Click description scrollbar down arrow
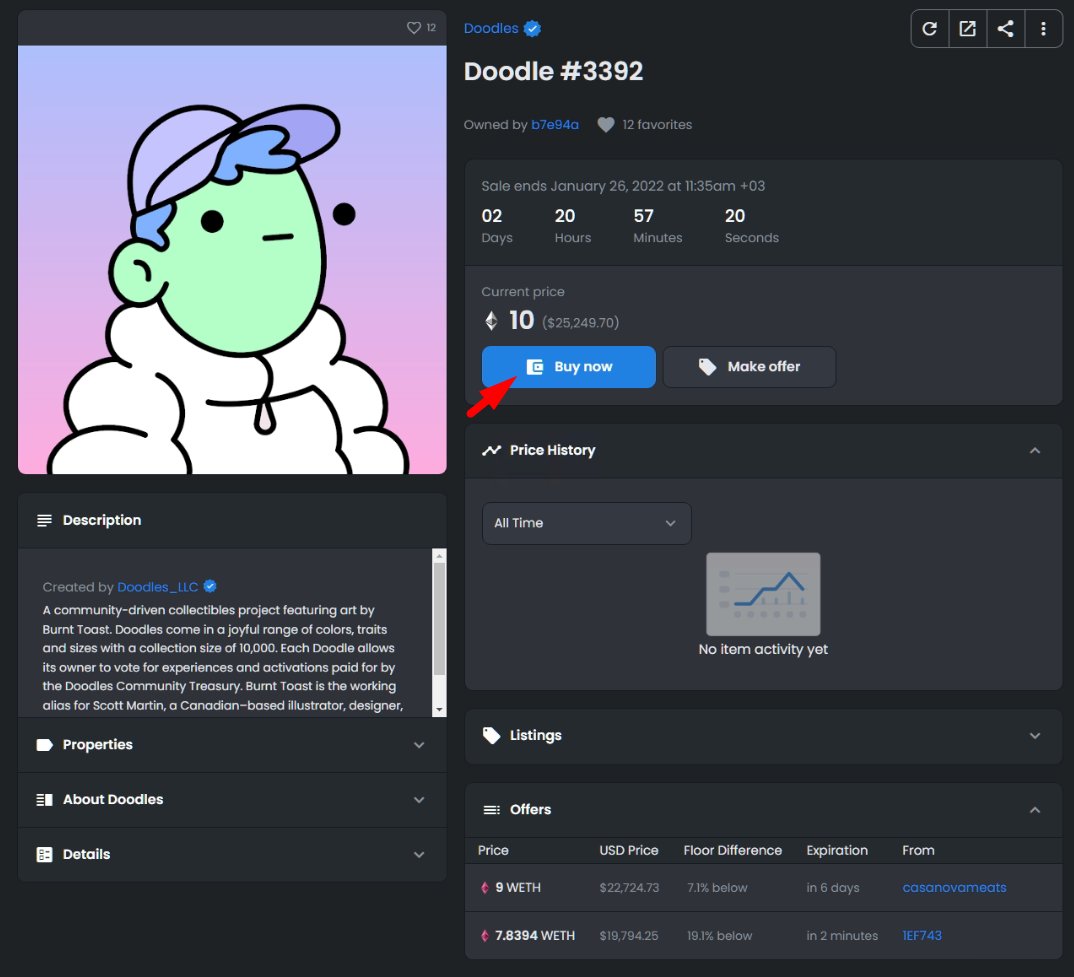The width and height of the screenshot is (1074, 977). point(440,710)
